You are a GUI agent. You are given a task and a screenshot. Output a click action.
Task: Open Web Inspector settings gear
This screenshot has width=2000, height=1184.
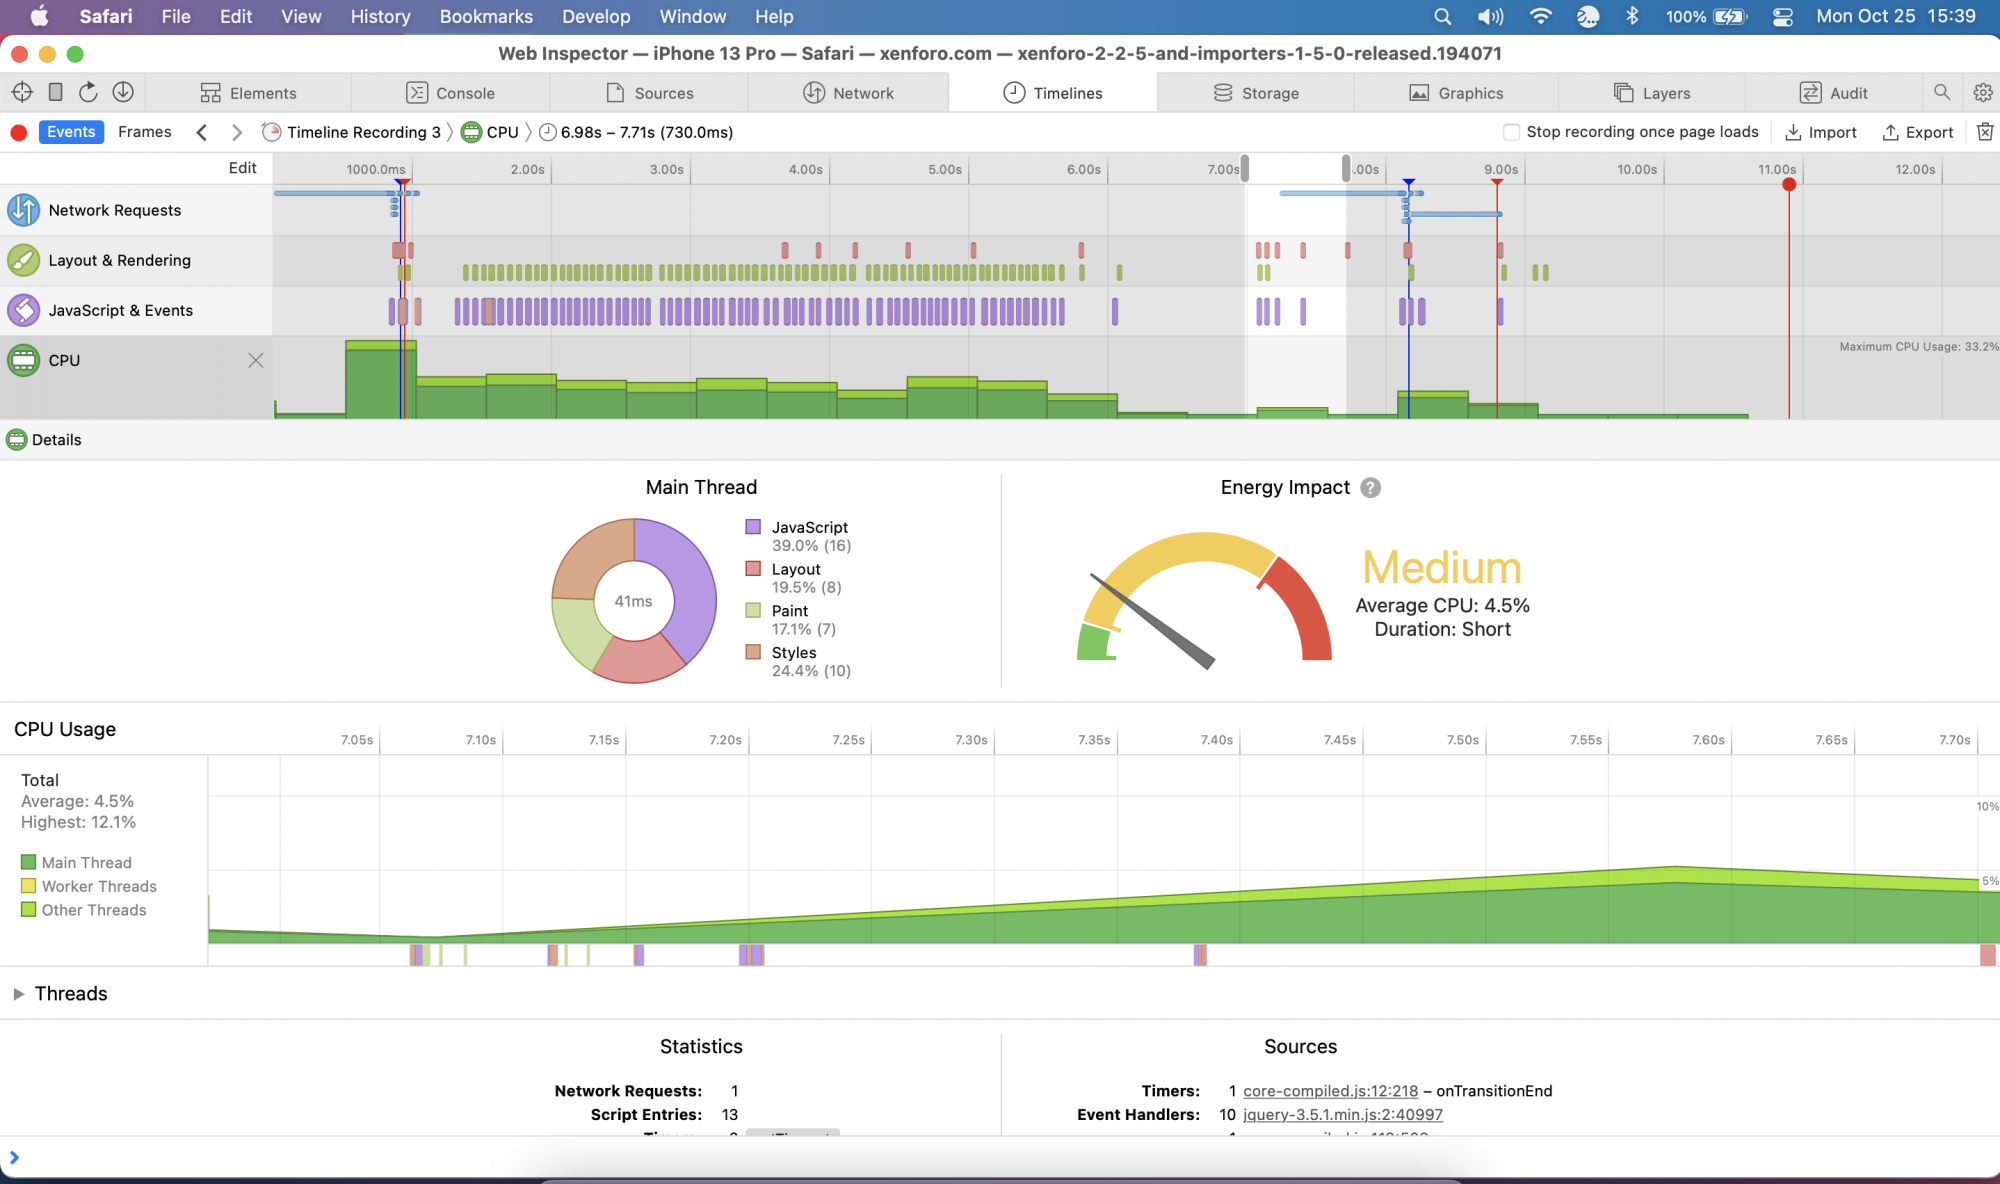[1983, 93]
